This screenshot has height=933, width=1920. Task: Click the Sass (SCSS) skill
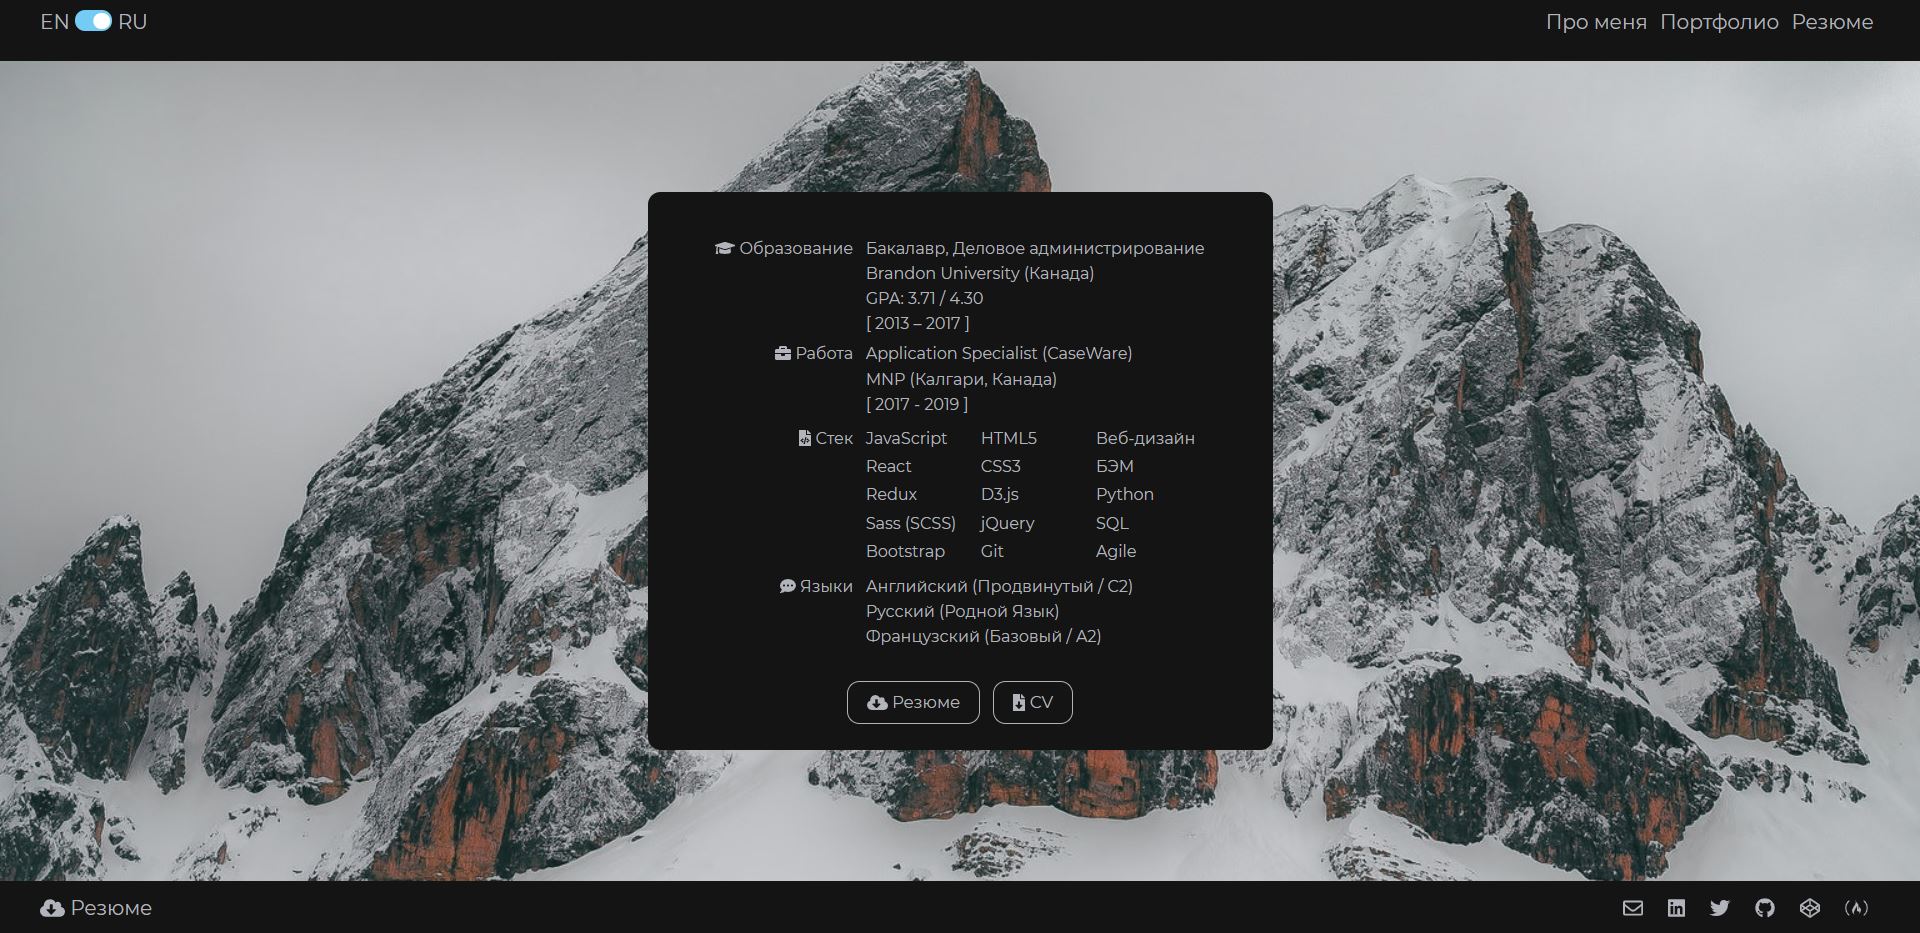(911, 523)
